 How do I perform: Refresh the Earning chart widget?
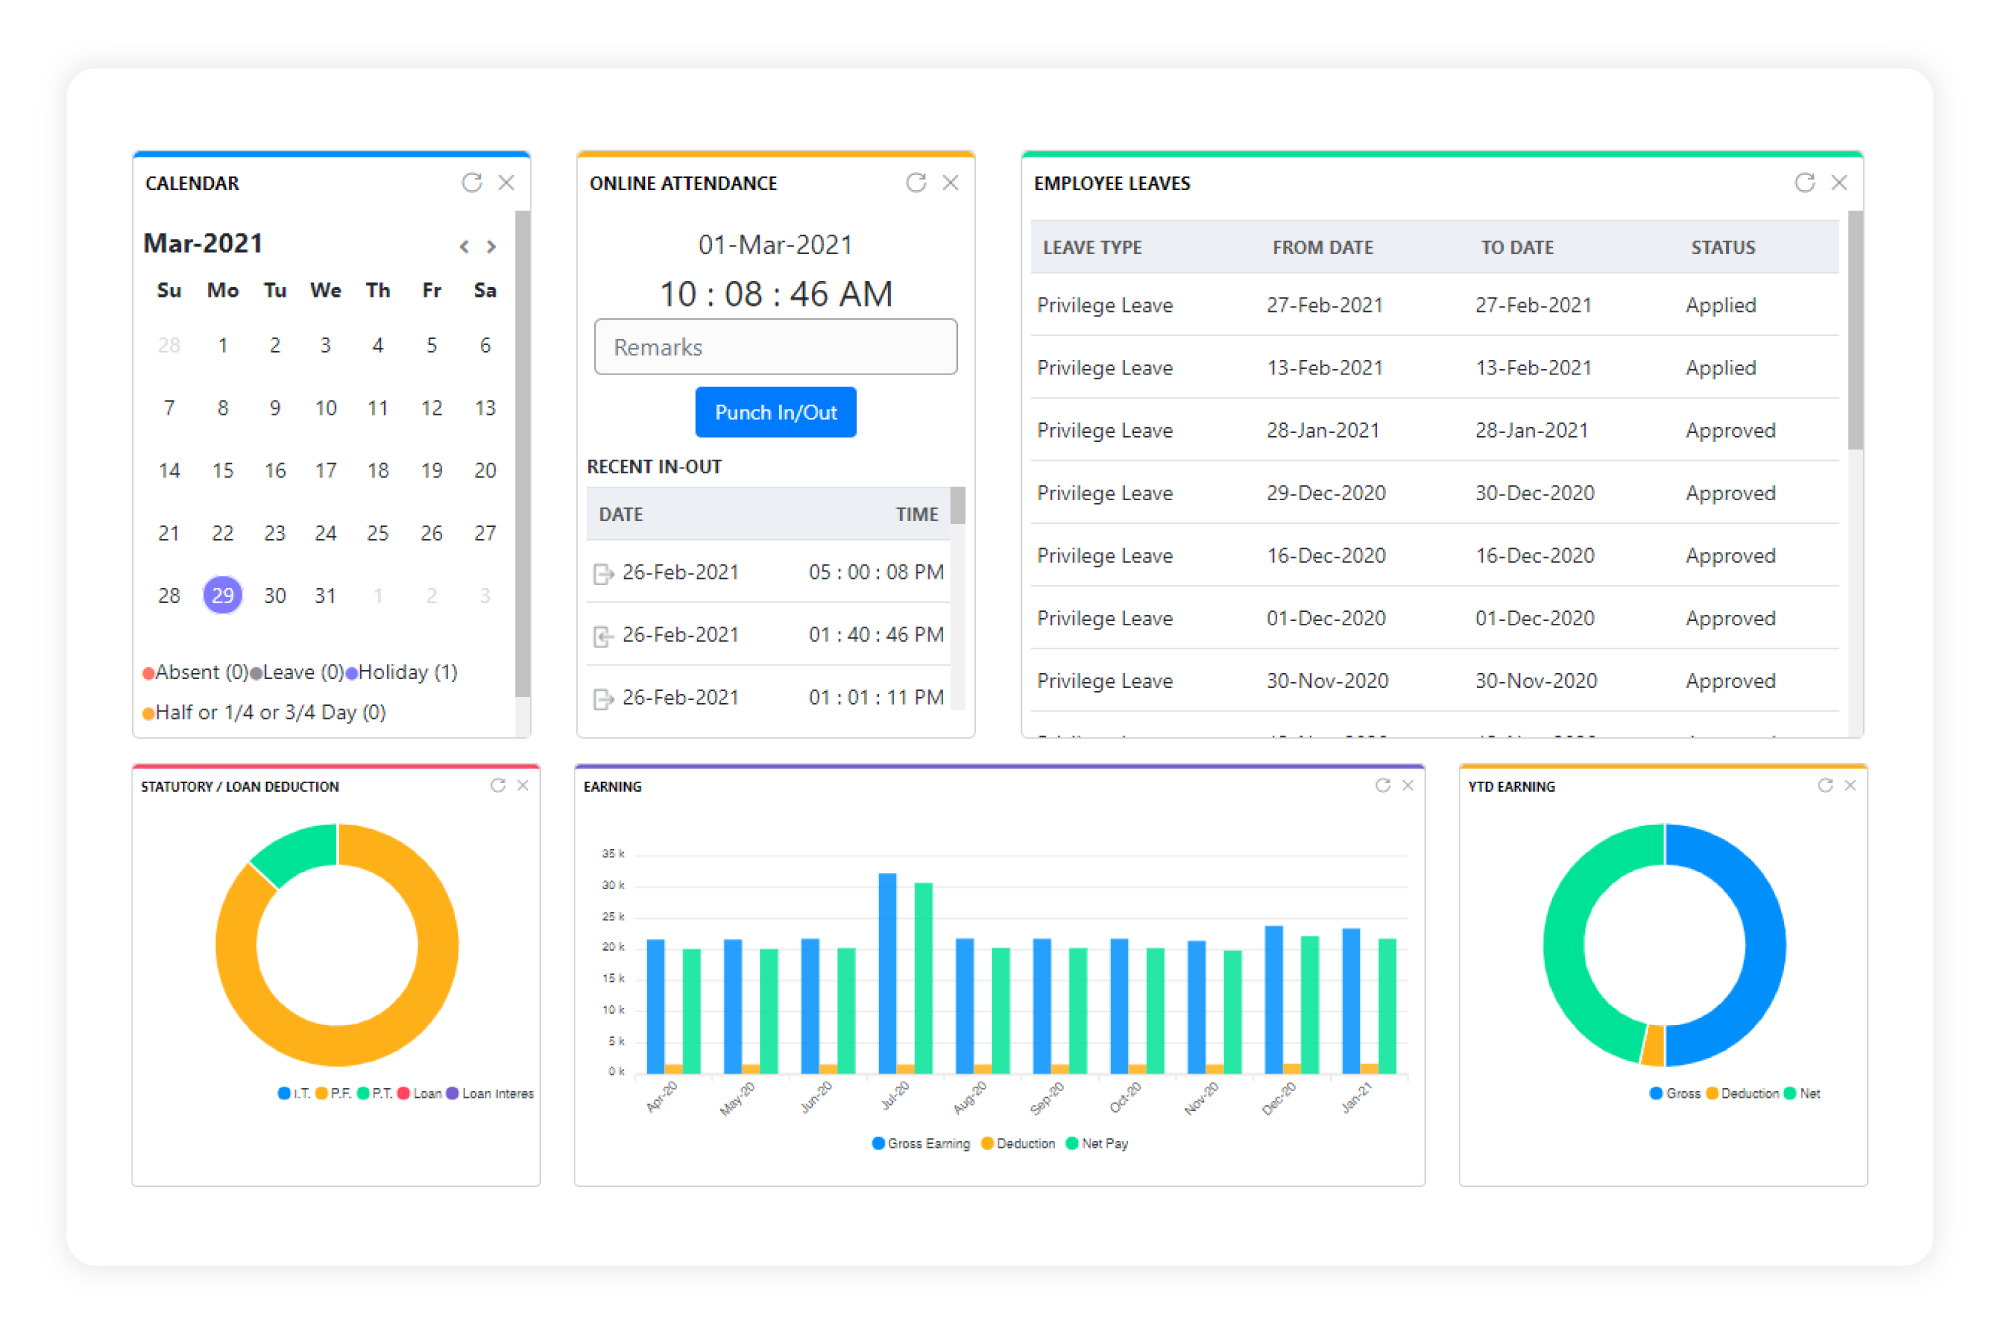1382,785
